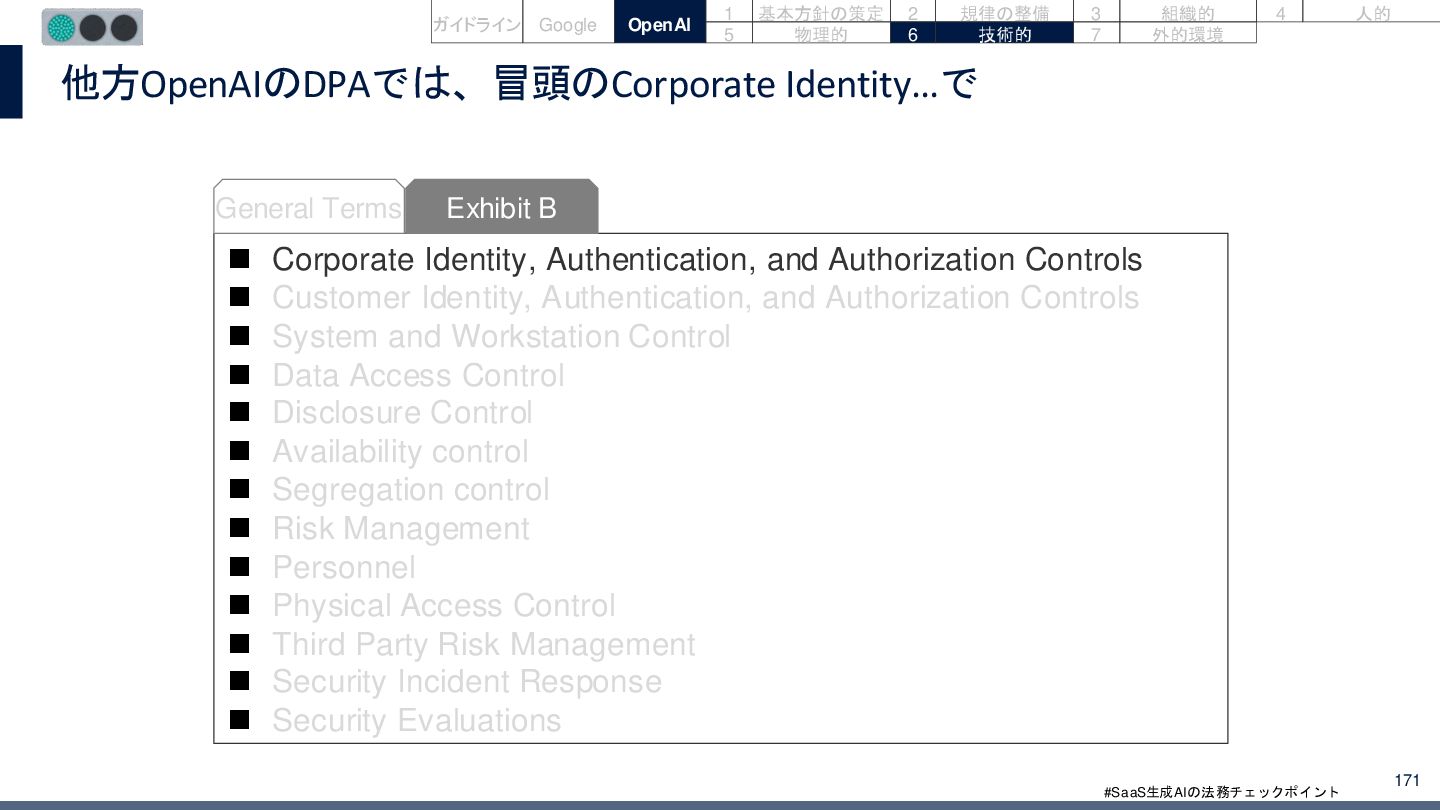Click section number 6 in the header
Screen dimensions: 1440x810
[x=913, y=34]
